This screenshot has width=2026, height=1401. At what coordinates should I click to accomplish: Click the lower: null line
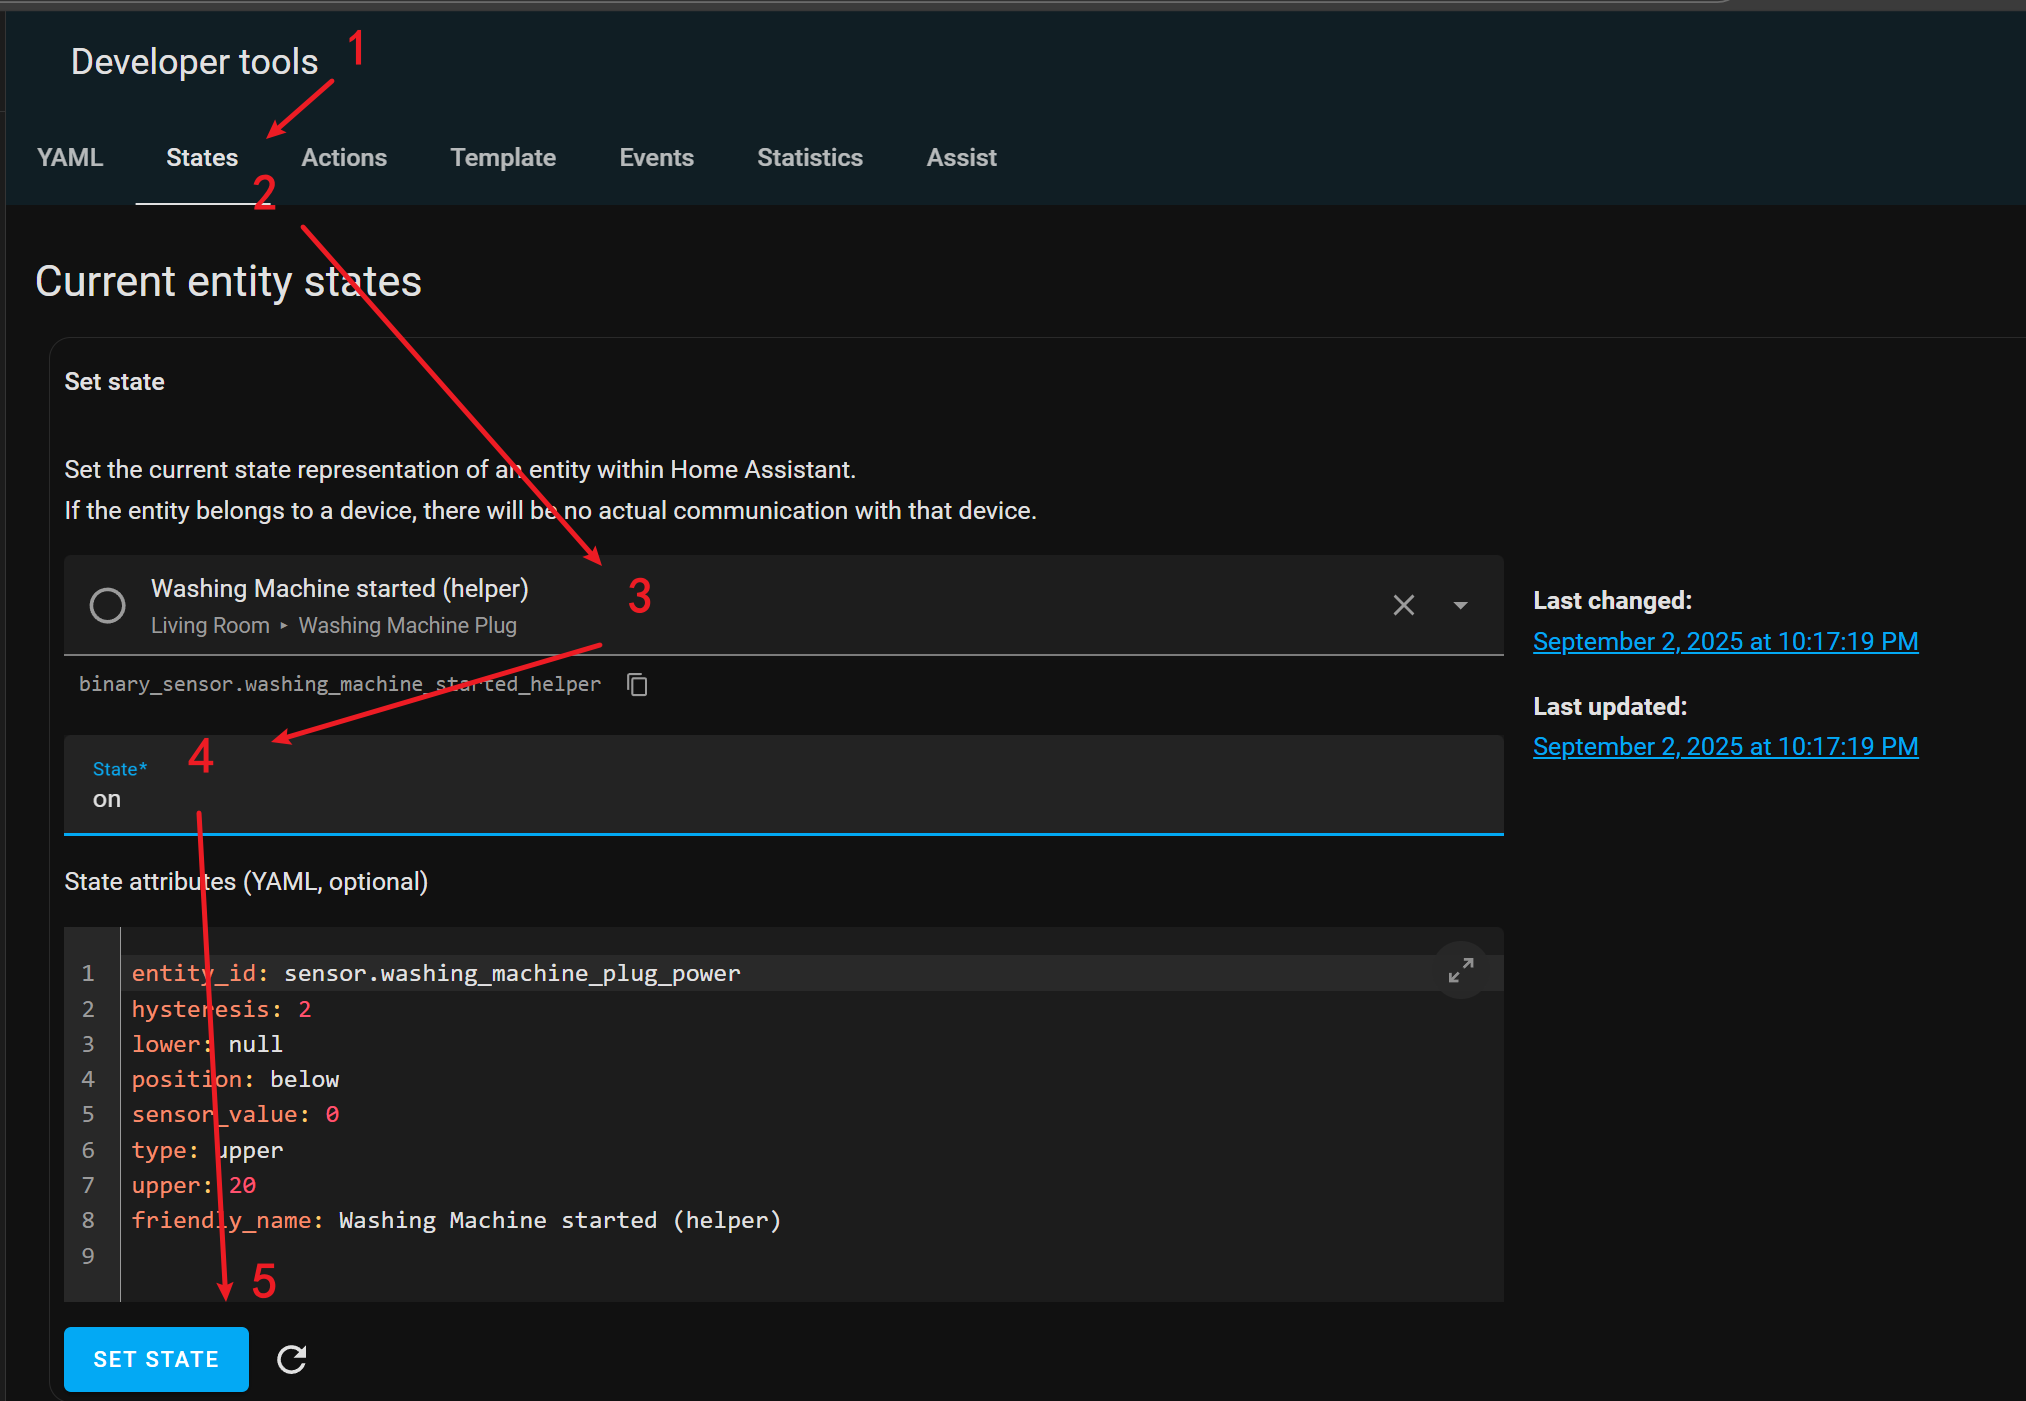click(207, 1044)
